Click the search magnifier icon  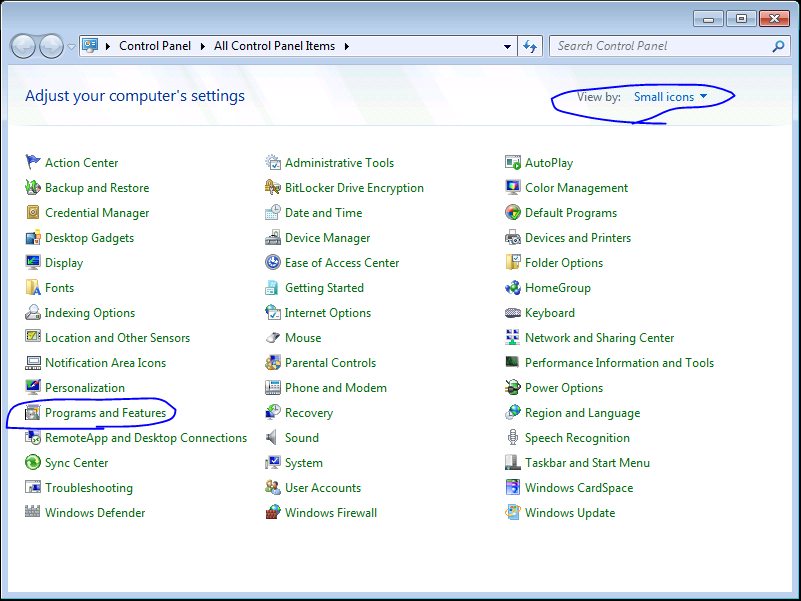tap(778, 47)
